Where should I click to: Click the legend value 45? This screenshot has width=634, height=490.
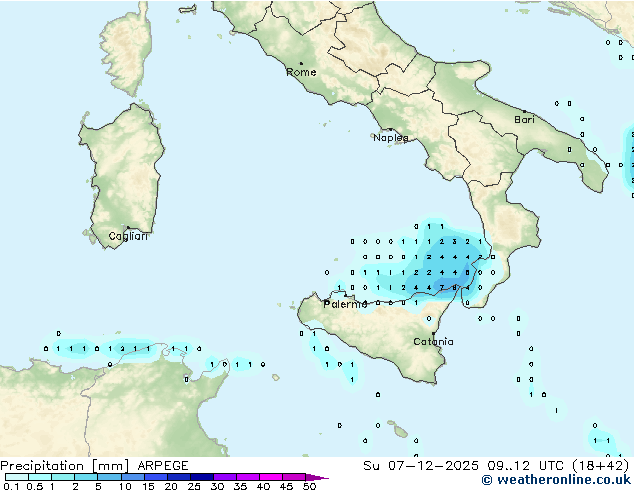(x=286, y=486)
